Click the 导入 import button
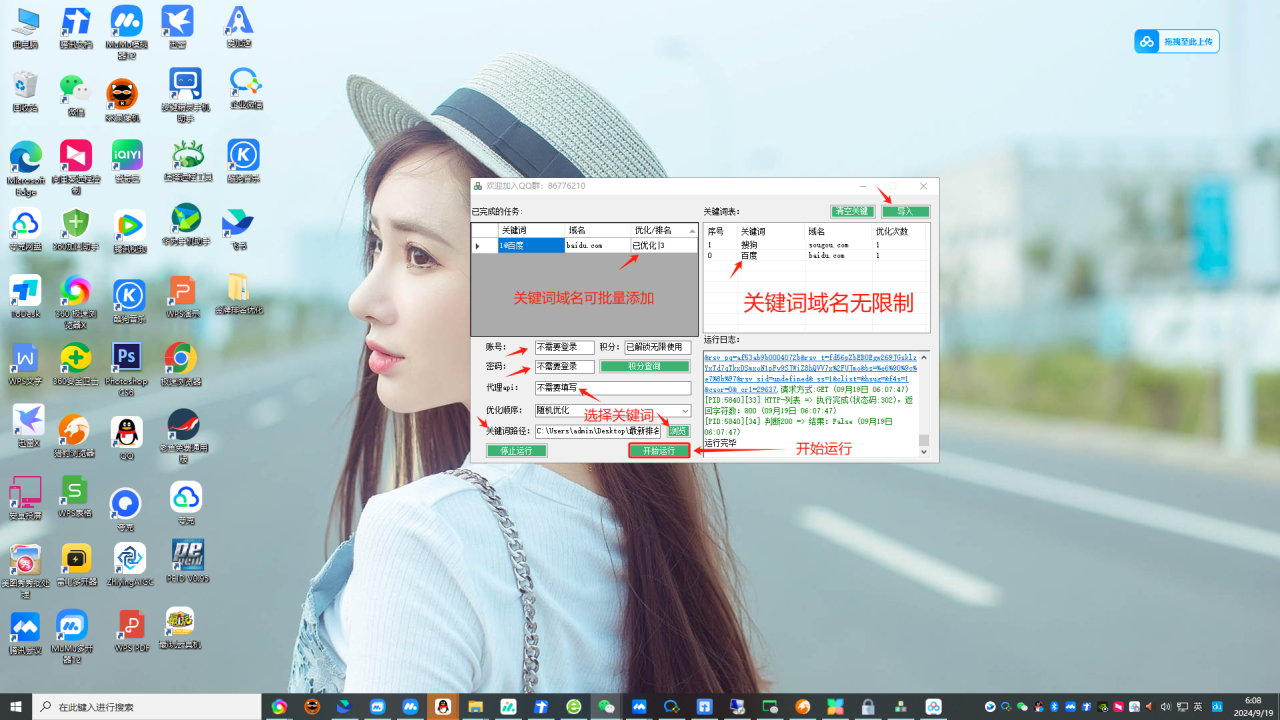This screenshot has width=1280, height=720. [x=905, y=212]
